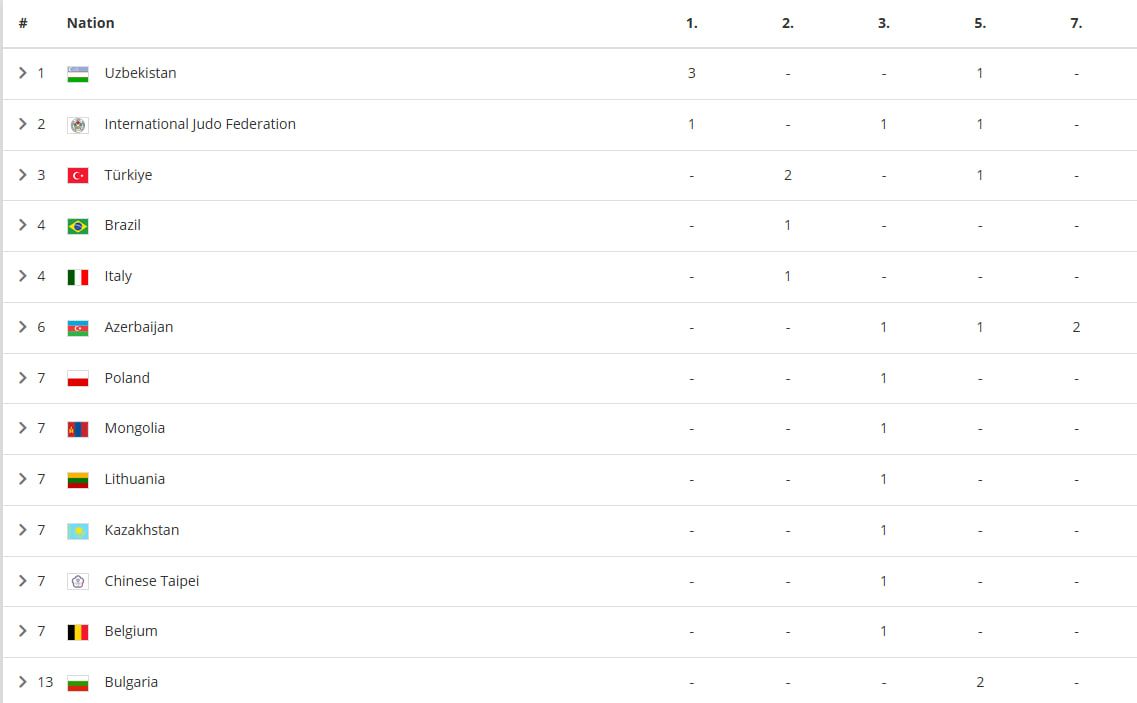
Task: Click the Türkiye flag icon
Action: point(78,176)
